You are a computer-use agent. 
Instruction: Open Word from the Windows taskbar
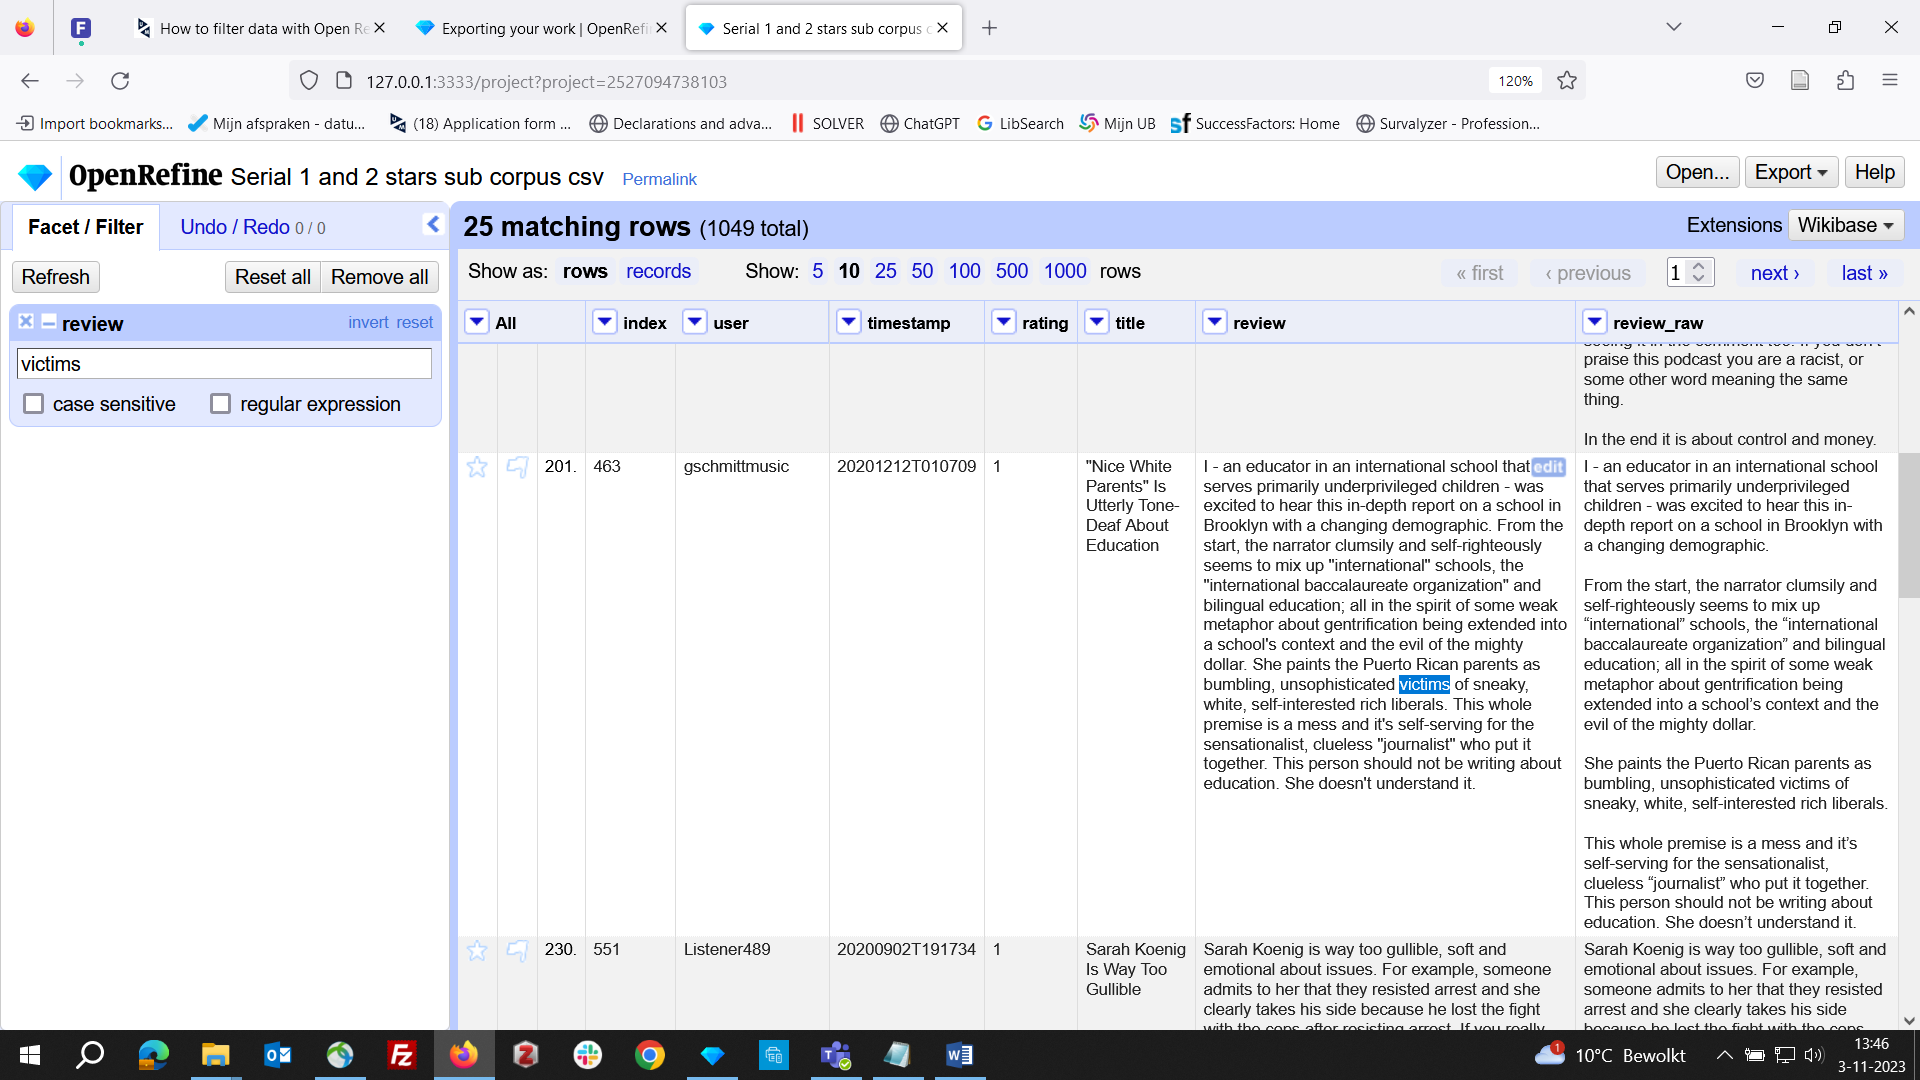tap(959, 1055)
